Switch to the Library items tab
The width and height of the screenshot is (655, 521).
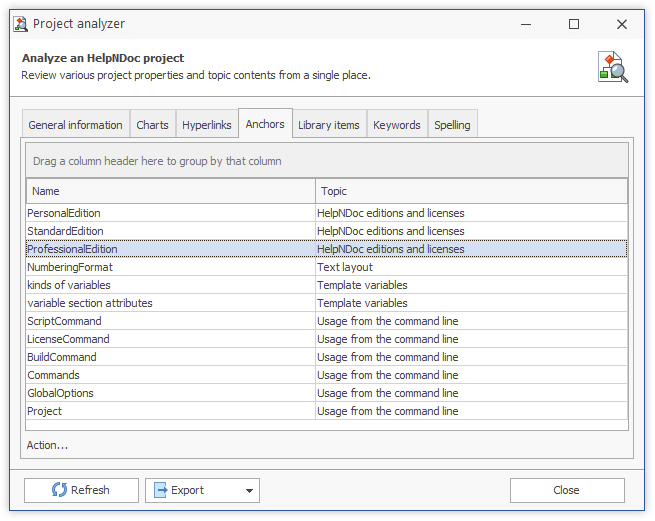[329, 125]
